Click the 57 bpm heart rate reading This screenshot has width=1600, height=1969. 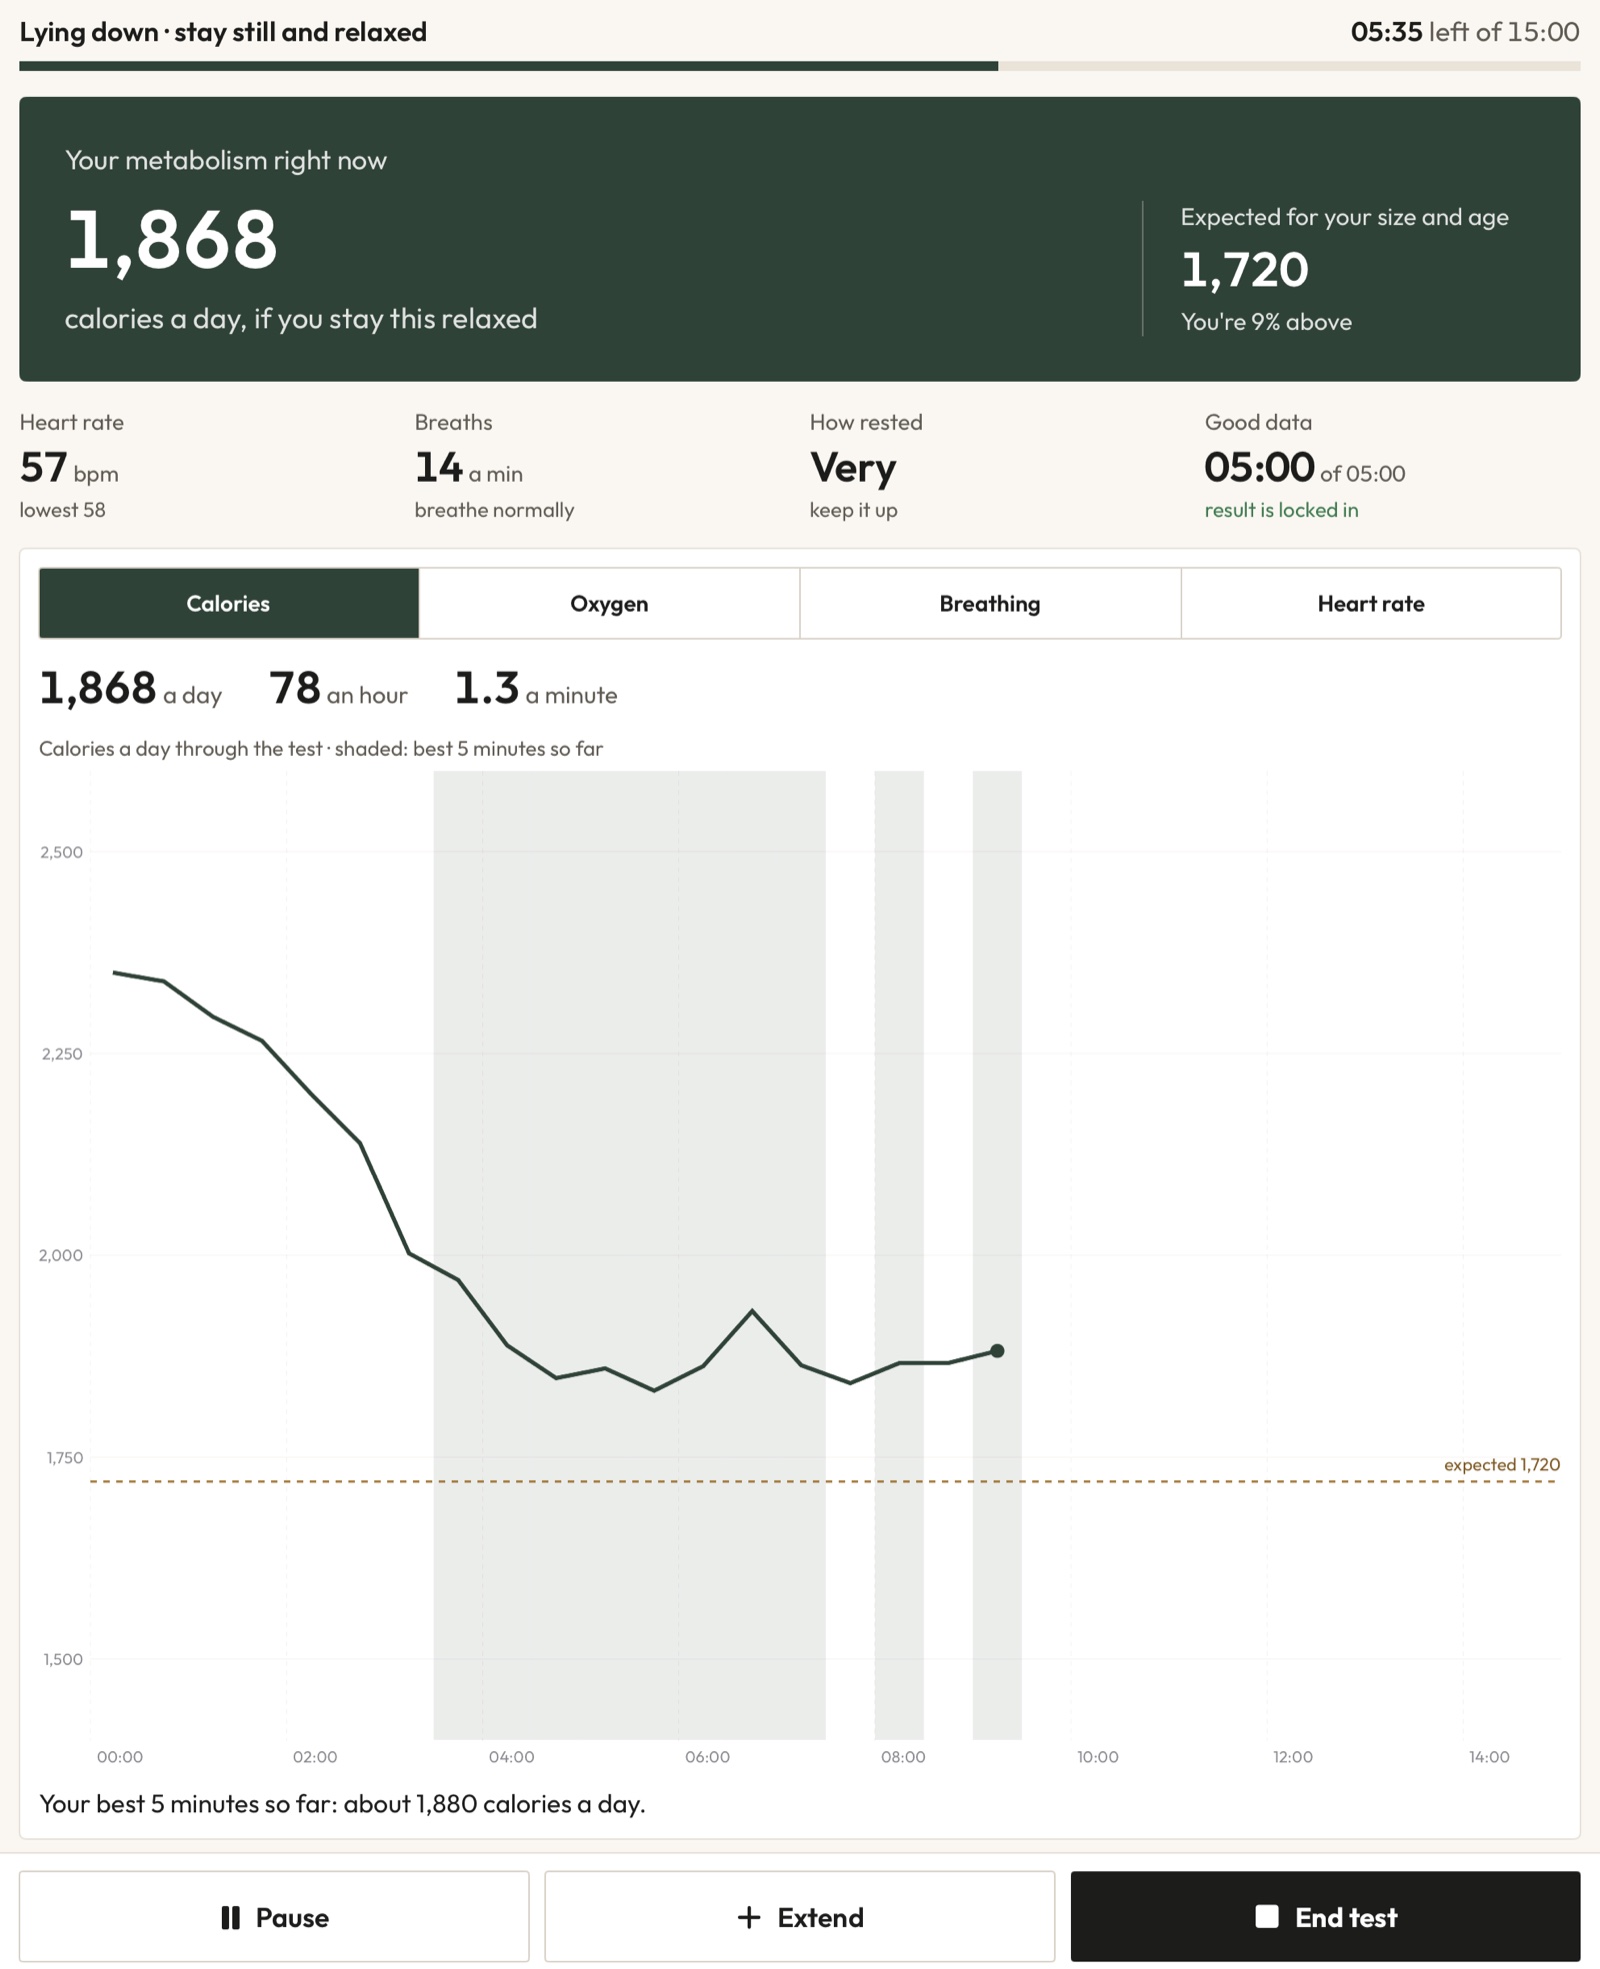point(69,468)
